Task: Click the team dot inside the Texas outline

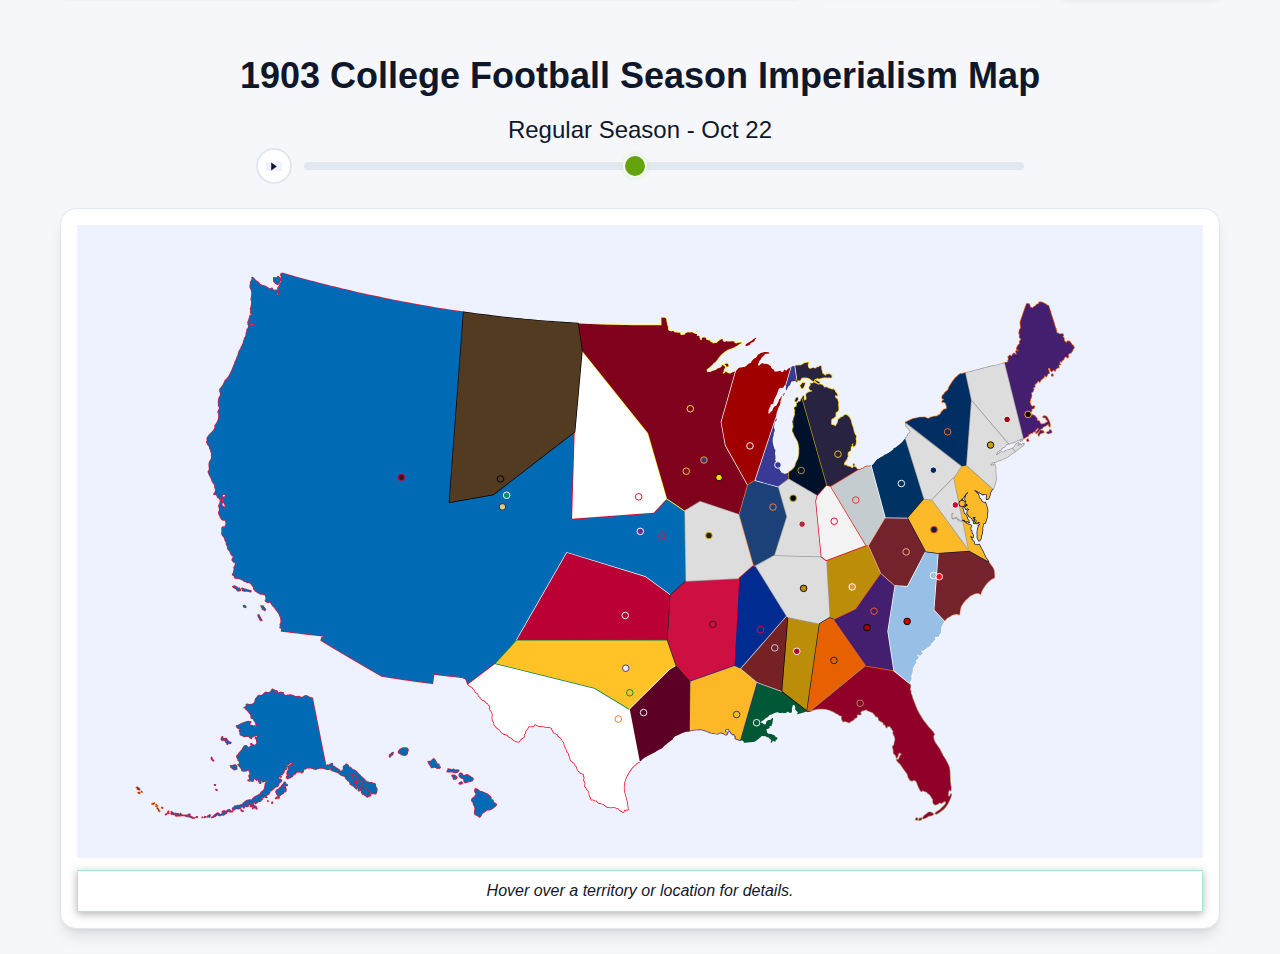Action: [618, 718]
